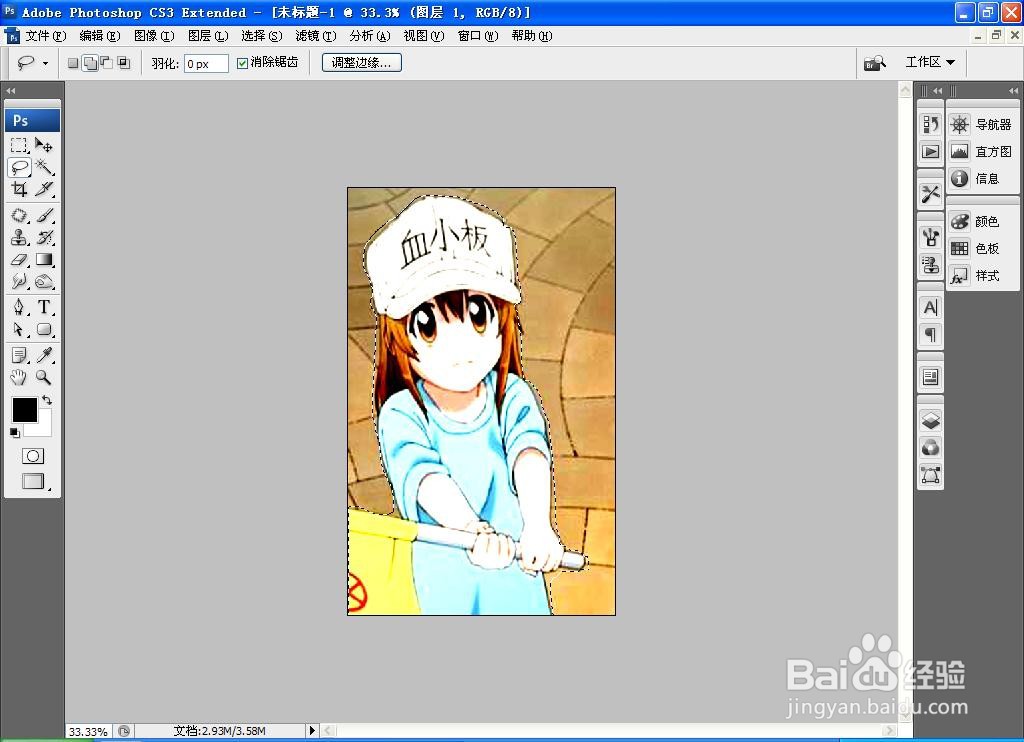1024x742 pixels.
Task: Select the Horizontal Type tool
Action: 44,307
